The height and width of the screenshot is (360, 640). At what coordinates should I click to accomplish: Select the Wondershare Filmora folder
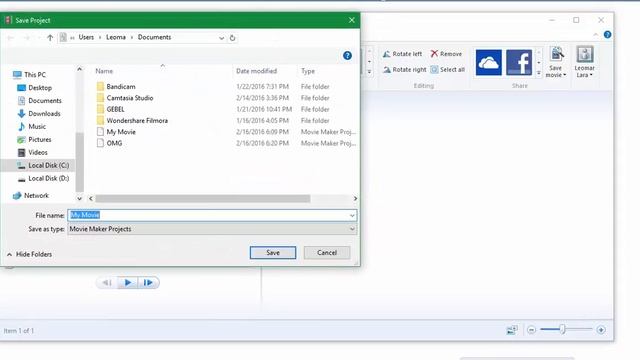coord(137,121)
